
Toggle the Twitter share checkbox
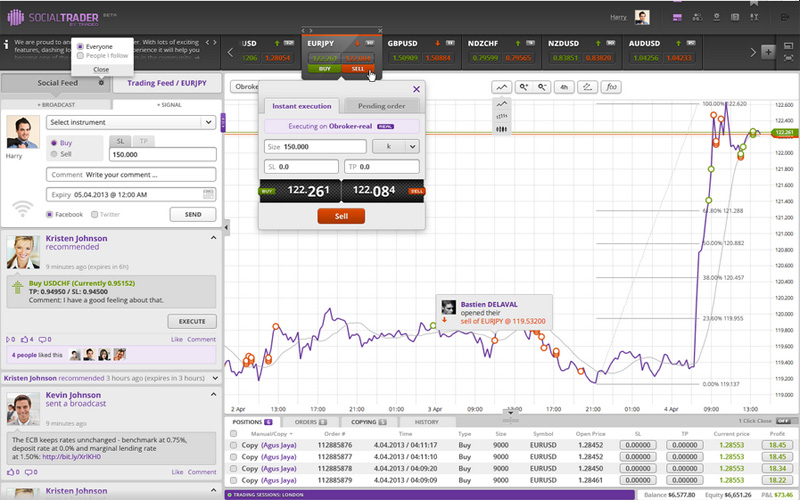point(94,214)
